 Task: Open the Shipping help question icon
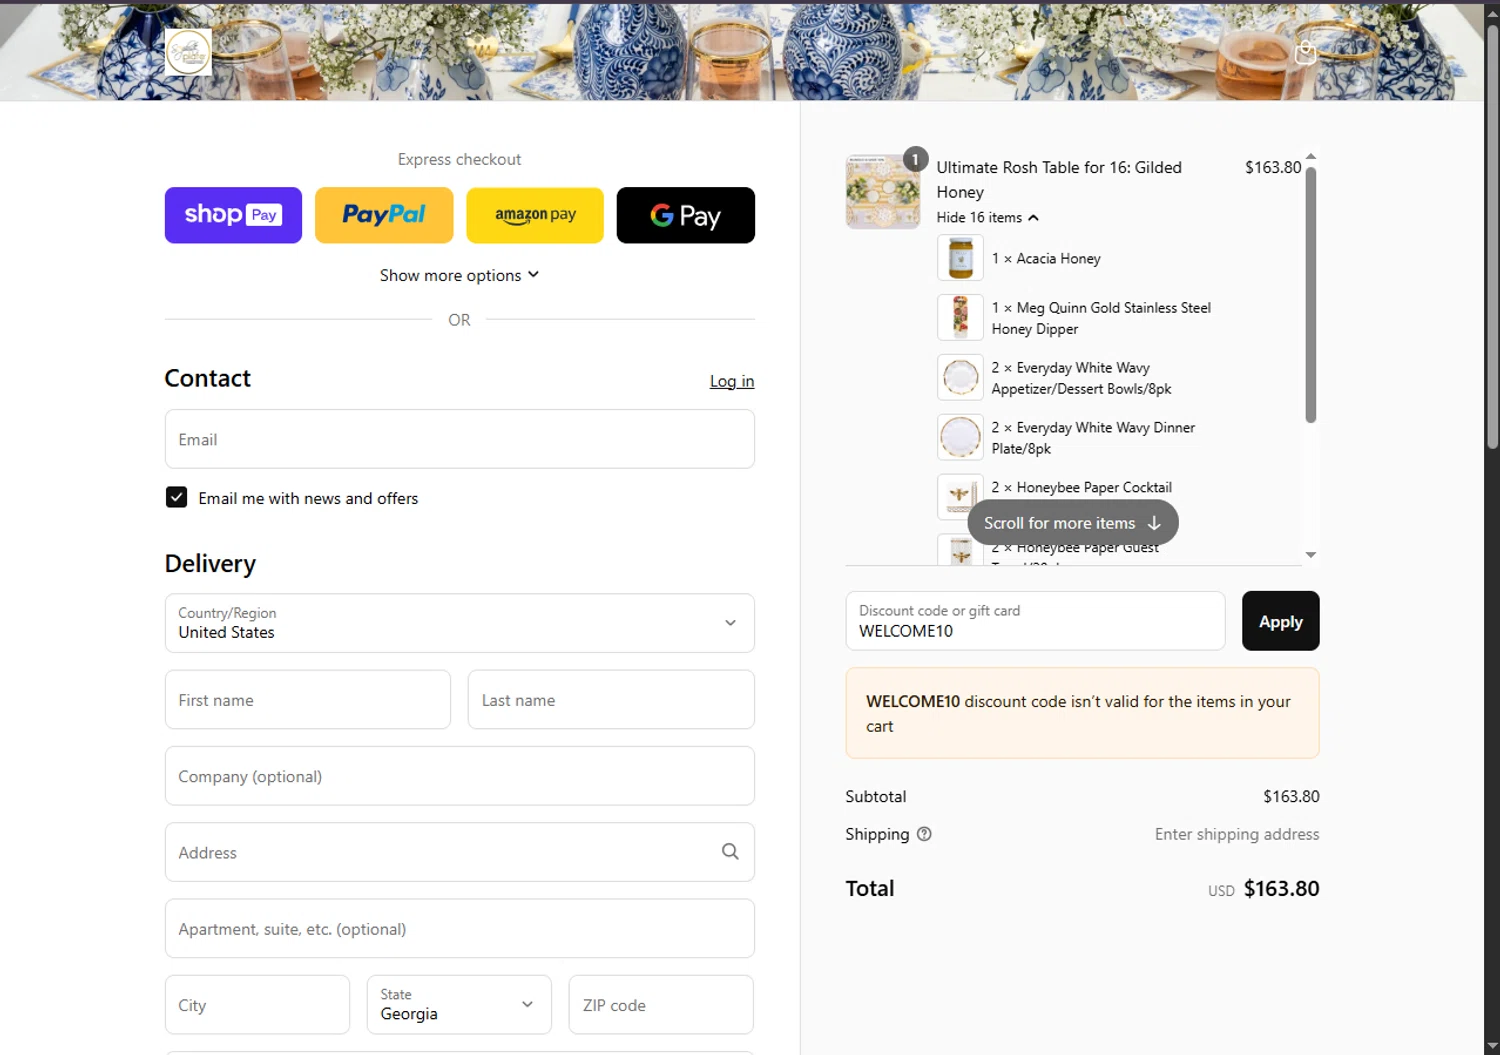pyautogui.click(x=924, y=834)
